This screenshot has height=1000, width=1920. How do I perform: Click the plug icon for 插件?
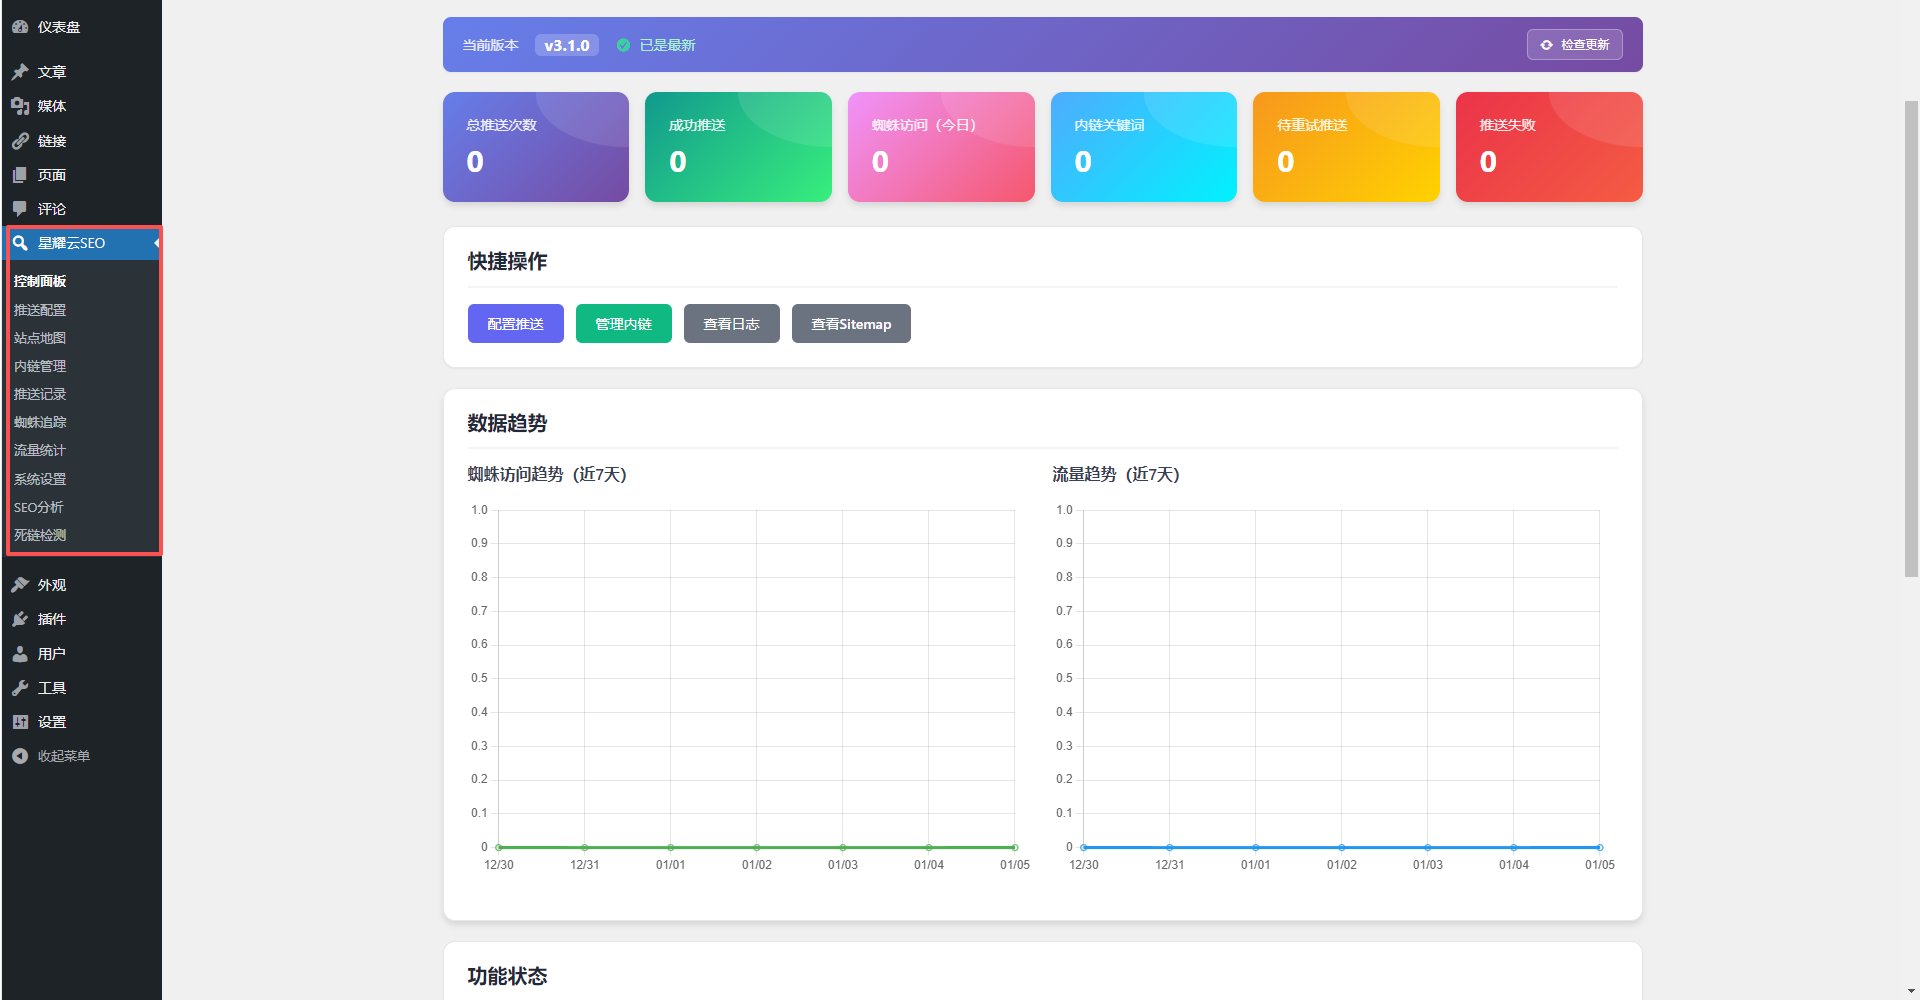coord(20,619)
